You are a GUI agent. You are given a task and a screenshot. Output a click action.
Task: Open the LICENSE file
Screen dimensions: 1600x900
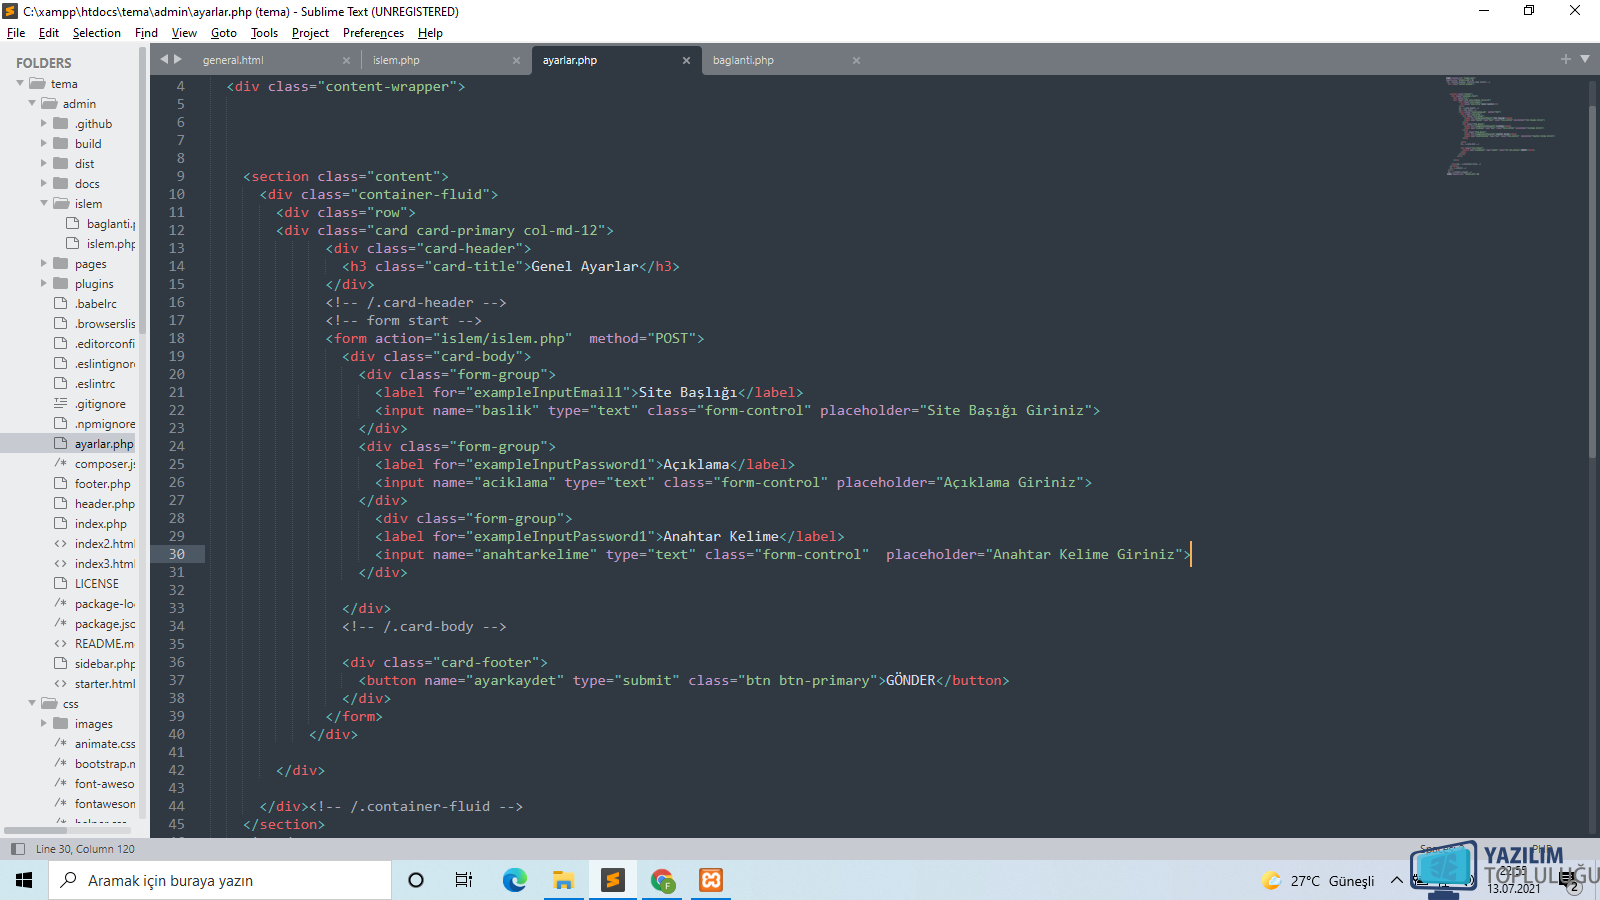96,584
